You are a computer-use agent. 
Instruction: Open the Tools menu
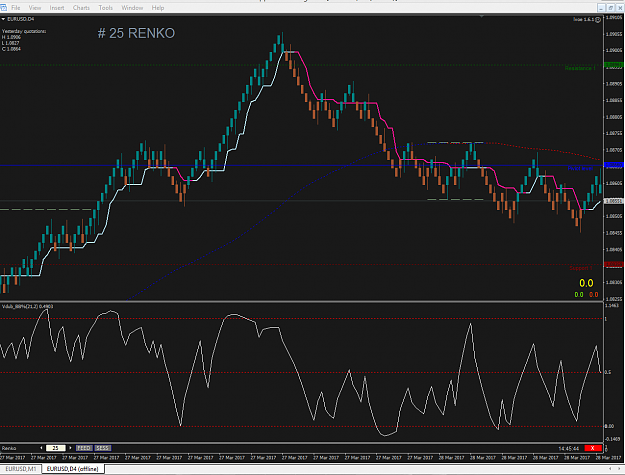(105, 8)
